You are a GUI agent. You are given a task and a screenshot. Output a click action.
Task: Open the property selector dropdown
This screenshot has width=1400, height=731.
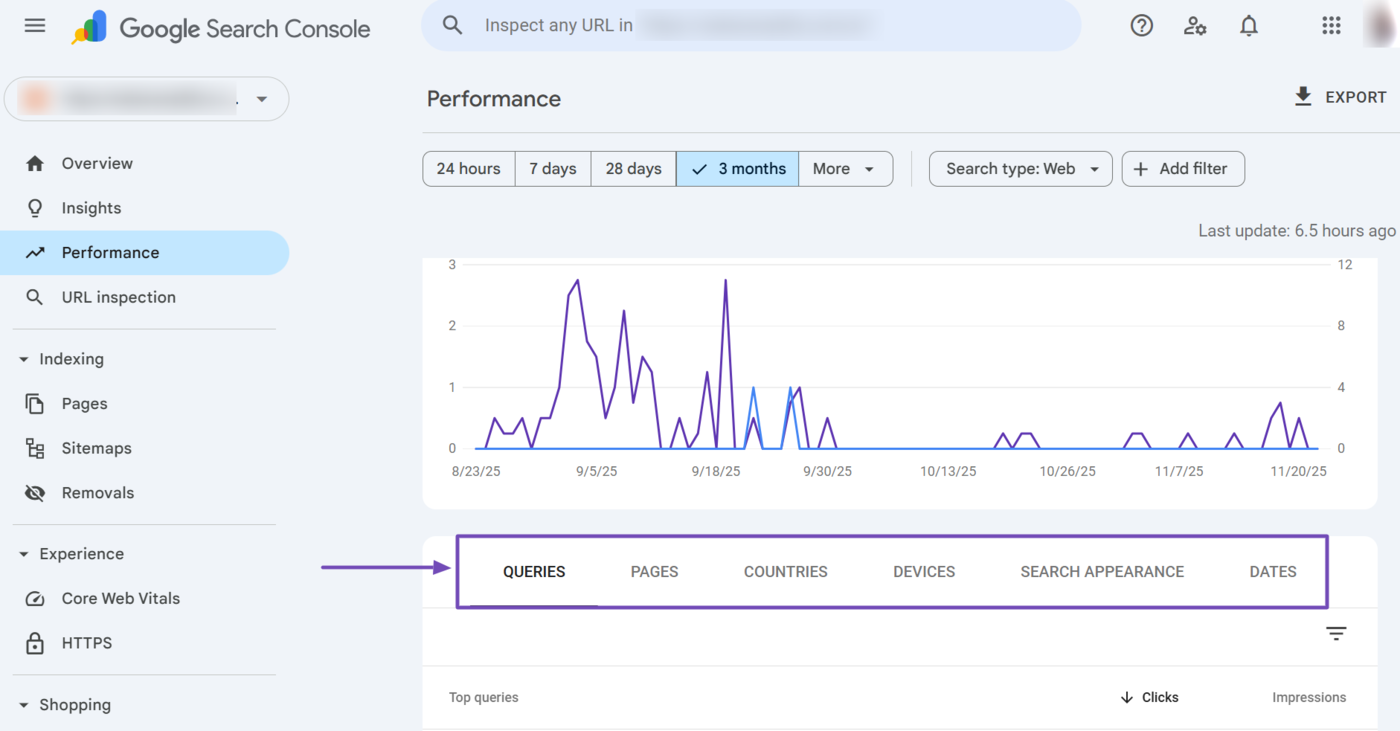point(261,99)
